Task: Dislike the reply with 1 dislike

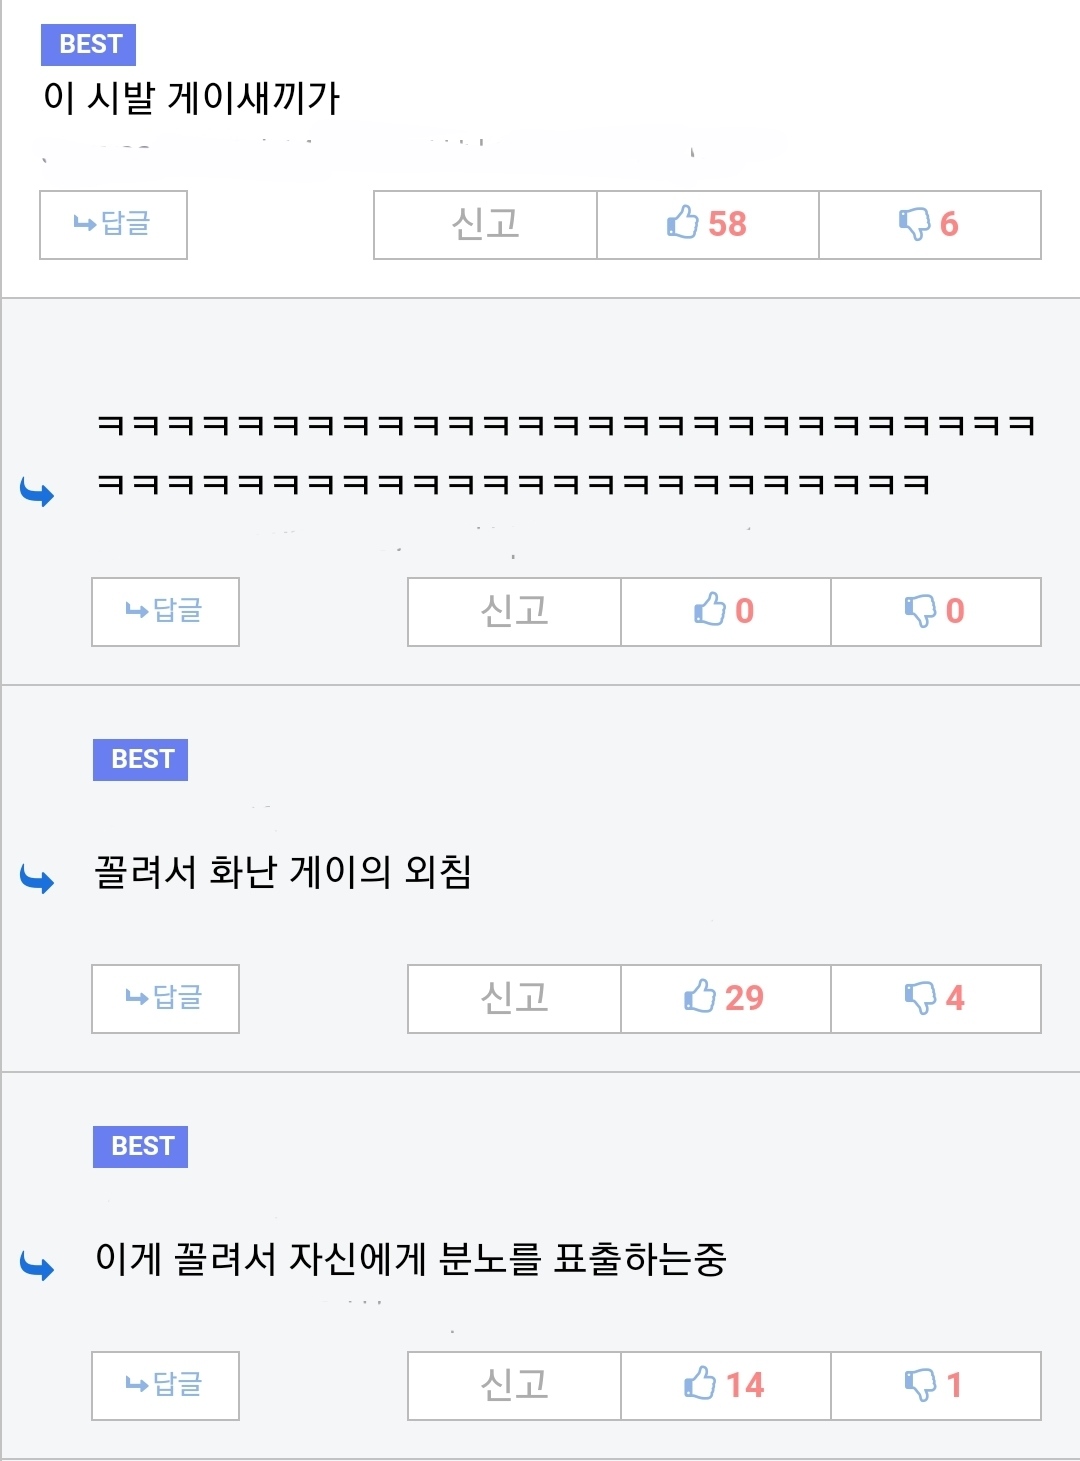Action: pos(935,1385)
